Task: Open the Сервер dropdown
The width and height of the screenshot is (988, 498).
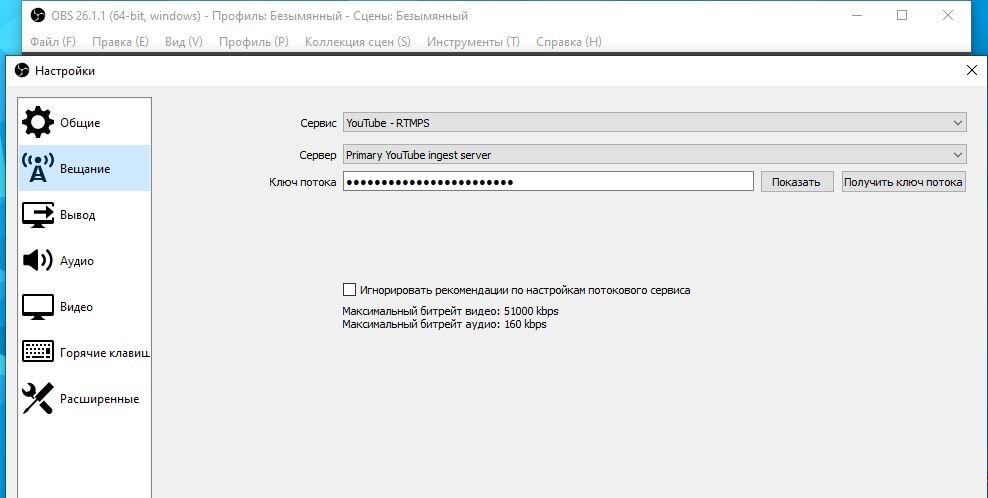Action: coord(654,154)
